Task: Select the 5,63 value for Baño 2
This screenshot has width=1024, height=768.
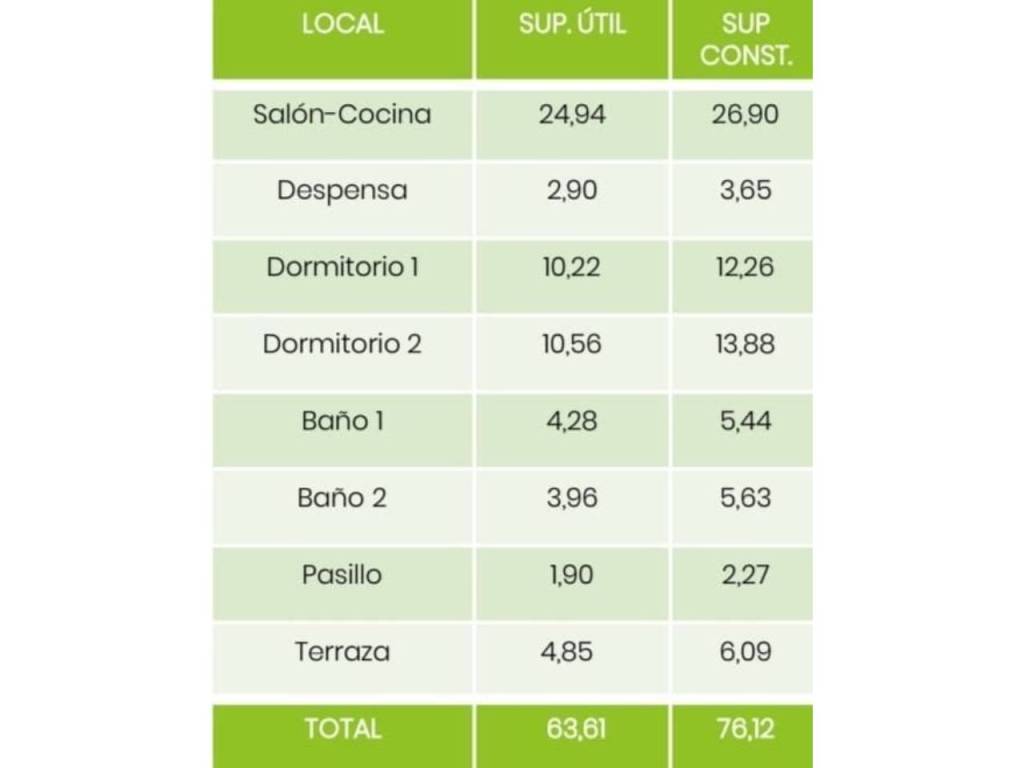Action: pos(745,498)
